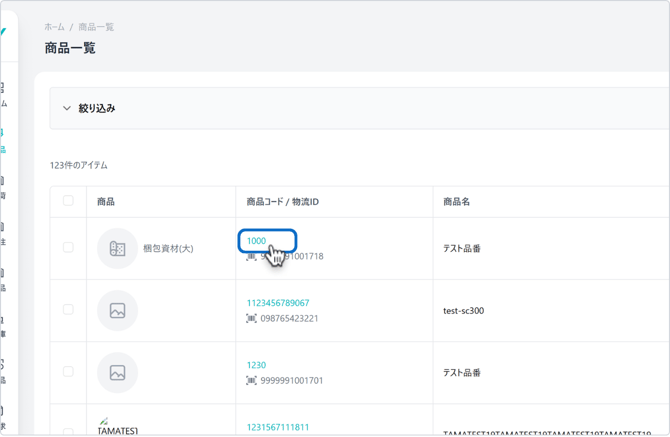Expand the 絞り込み filter chevron
This screenshot has height=437, width=670.
(x=67, y=108)
